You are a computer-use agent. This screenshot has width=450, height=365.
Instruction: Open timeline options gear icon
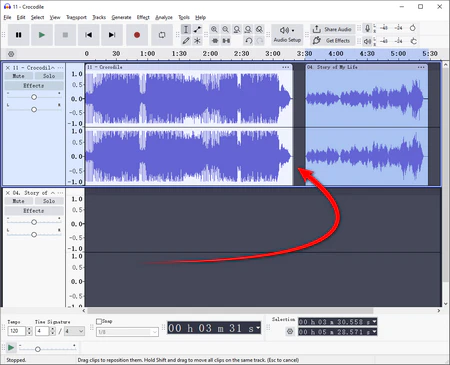[x=11, y=54]
